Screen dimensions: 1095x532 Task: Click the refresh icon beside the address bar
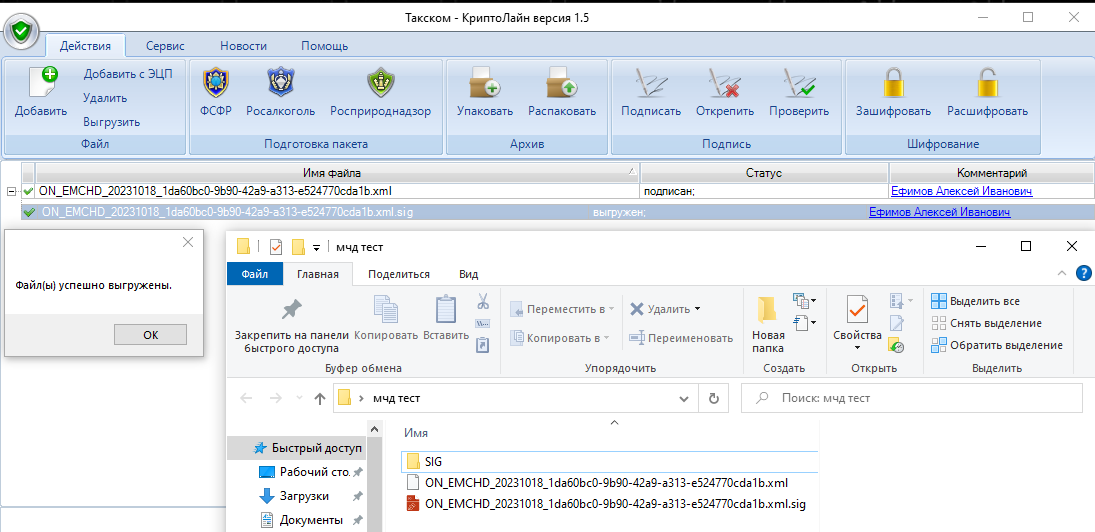[714, 399]
